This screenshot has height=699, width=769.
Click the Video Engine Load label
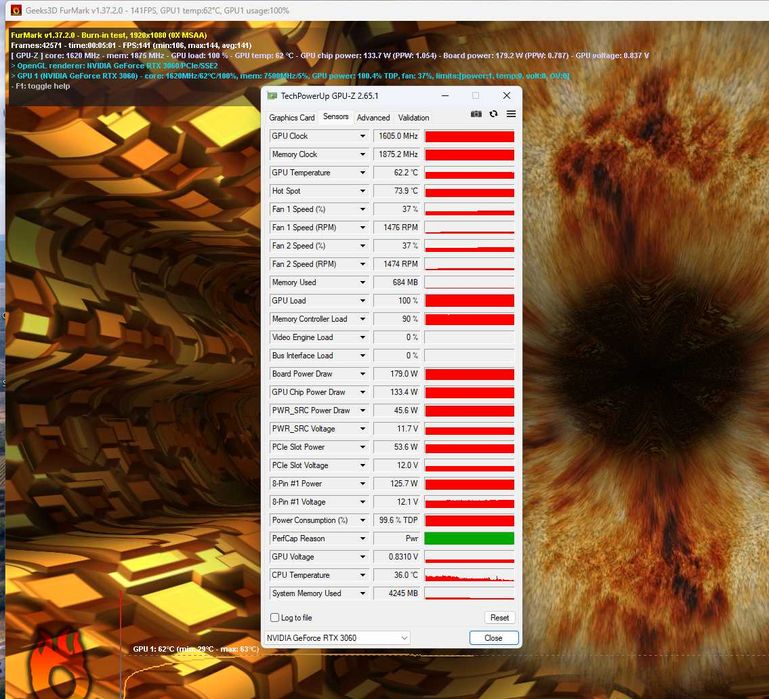click(x=303, y=337)
